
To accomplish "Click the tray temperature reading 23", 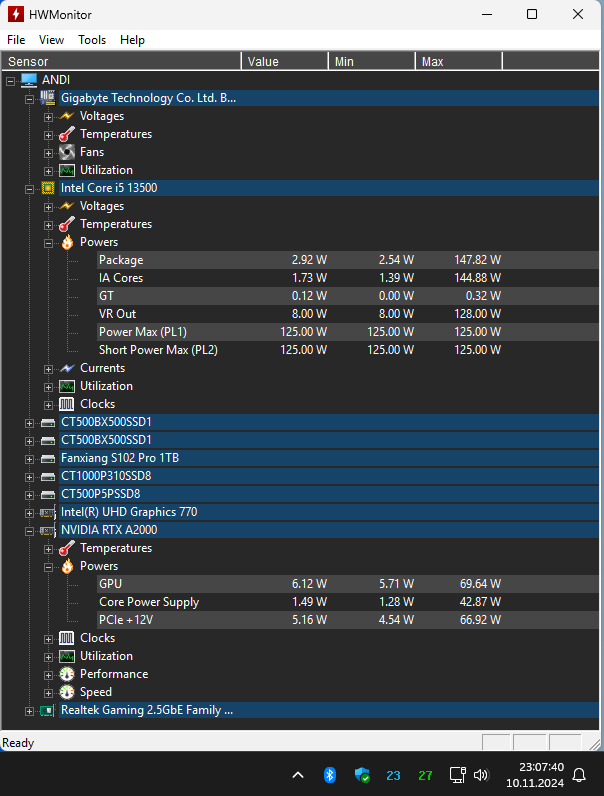I will [x=393, y=775].
